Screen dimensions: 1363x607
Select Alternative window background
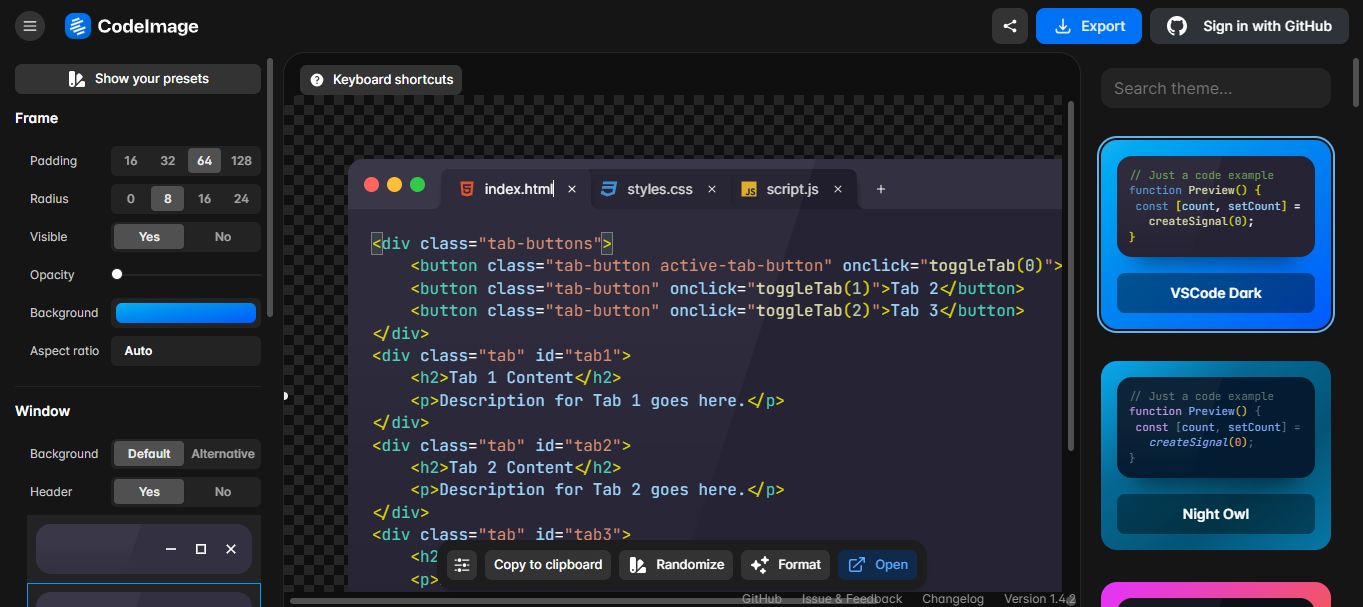(223, 454)
